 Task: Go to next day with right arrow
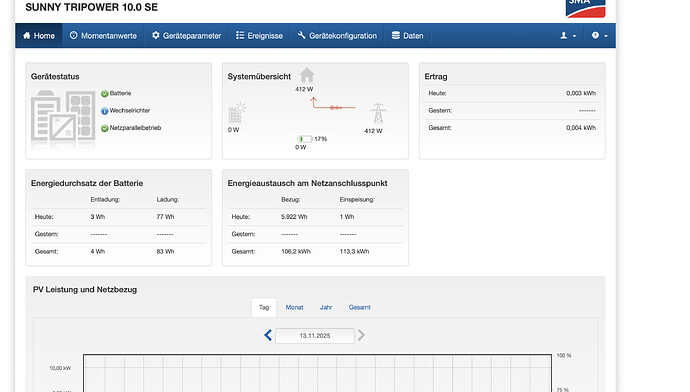361,335
